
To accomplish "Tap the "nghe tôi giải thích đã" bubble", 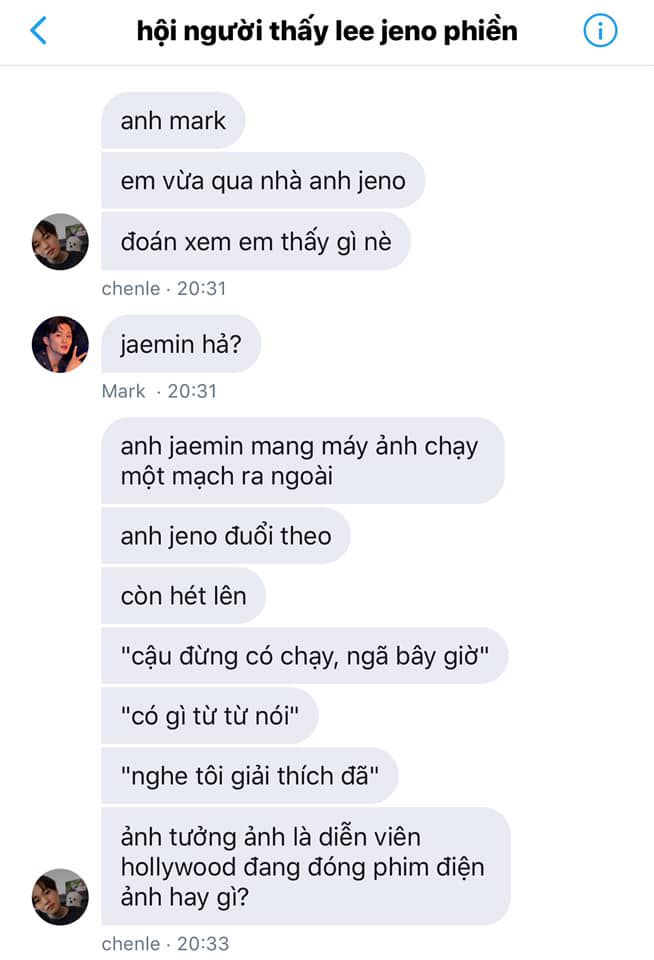I will click(x=250, y=776).
